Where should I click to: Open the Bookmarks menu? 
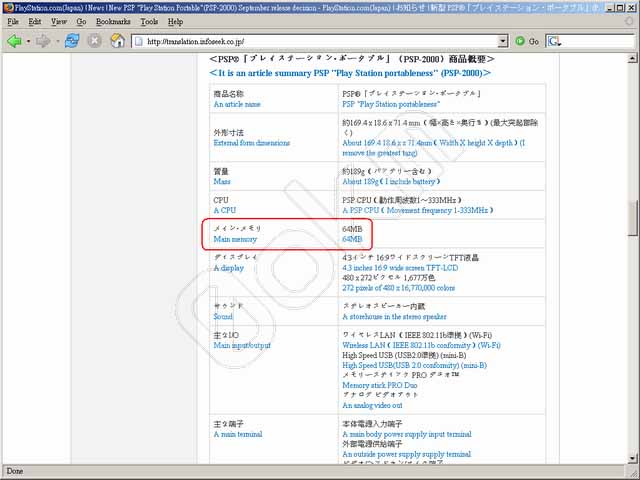point(113,22)
